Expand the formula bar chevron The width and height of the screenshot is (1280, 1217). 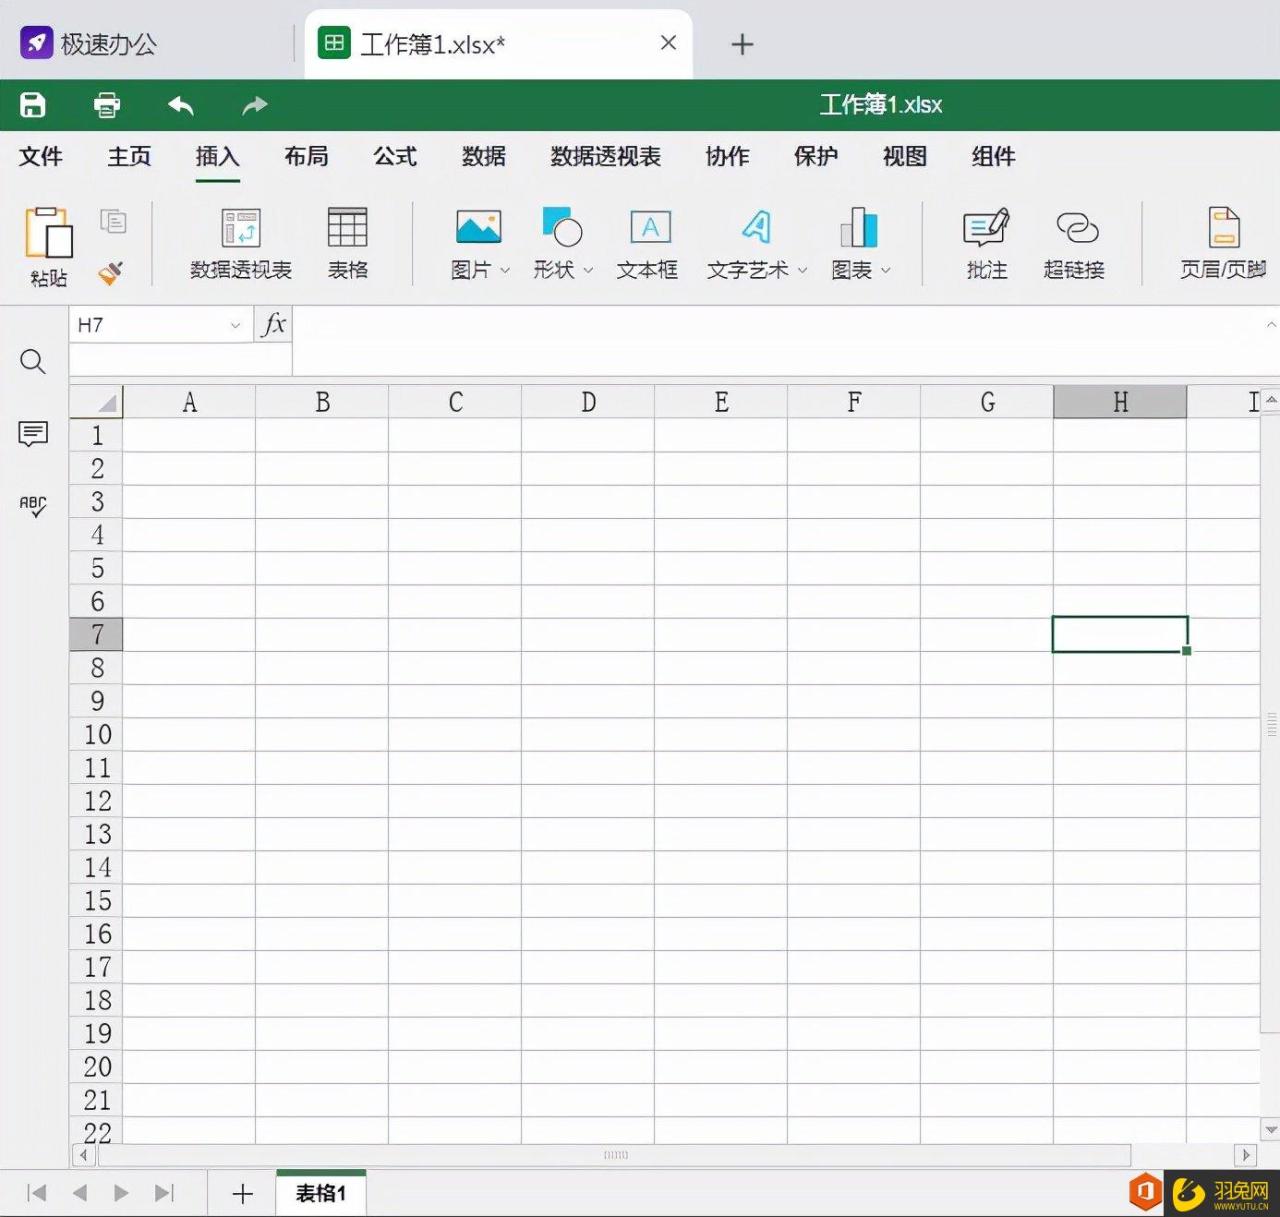coord(1271,324)
